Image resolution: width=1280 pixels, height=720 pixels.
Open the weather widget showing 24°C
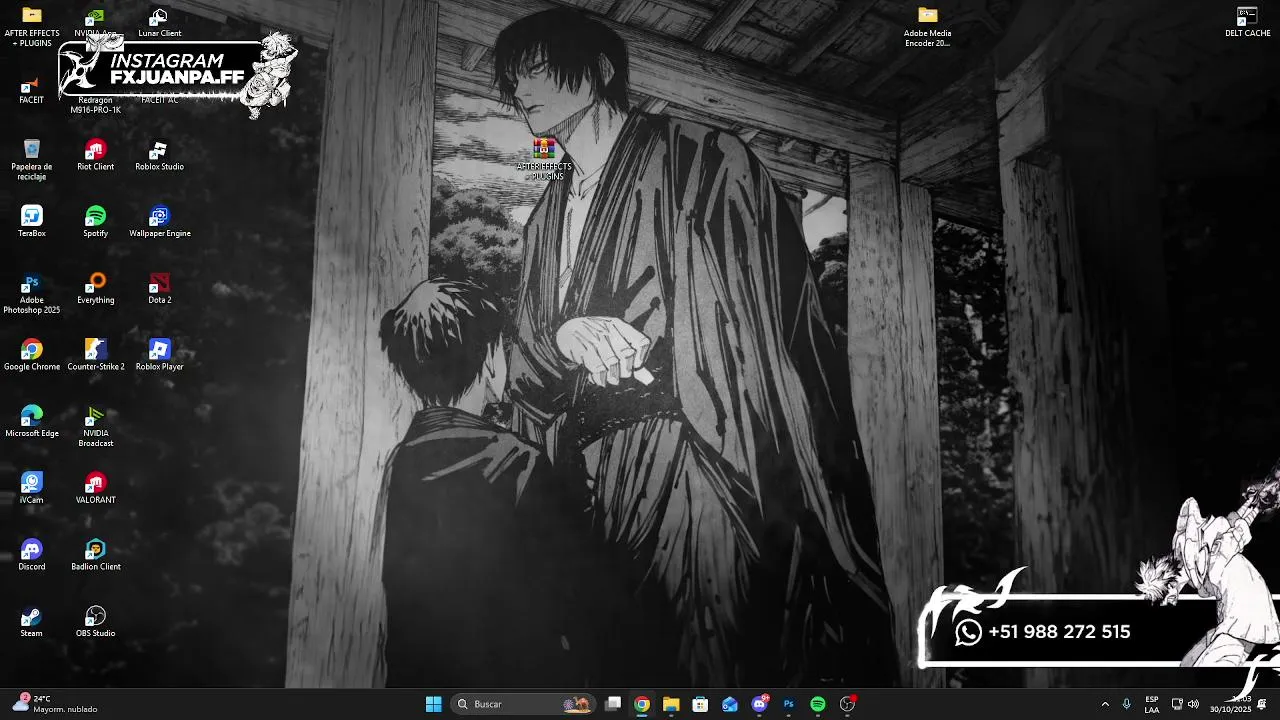click(x=56, y=704)
